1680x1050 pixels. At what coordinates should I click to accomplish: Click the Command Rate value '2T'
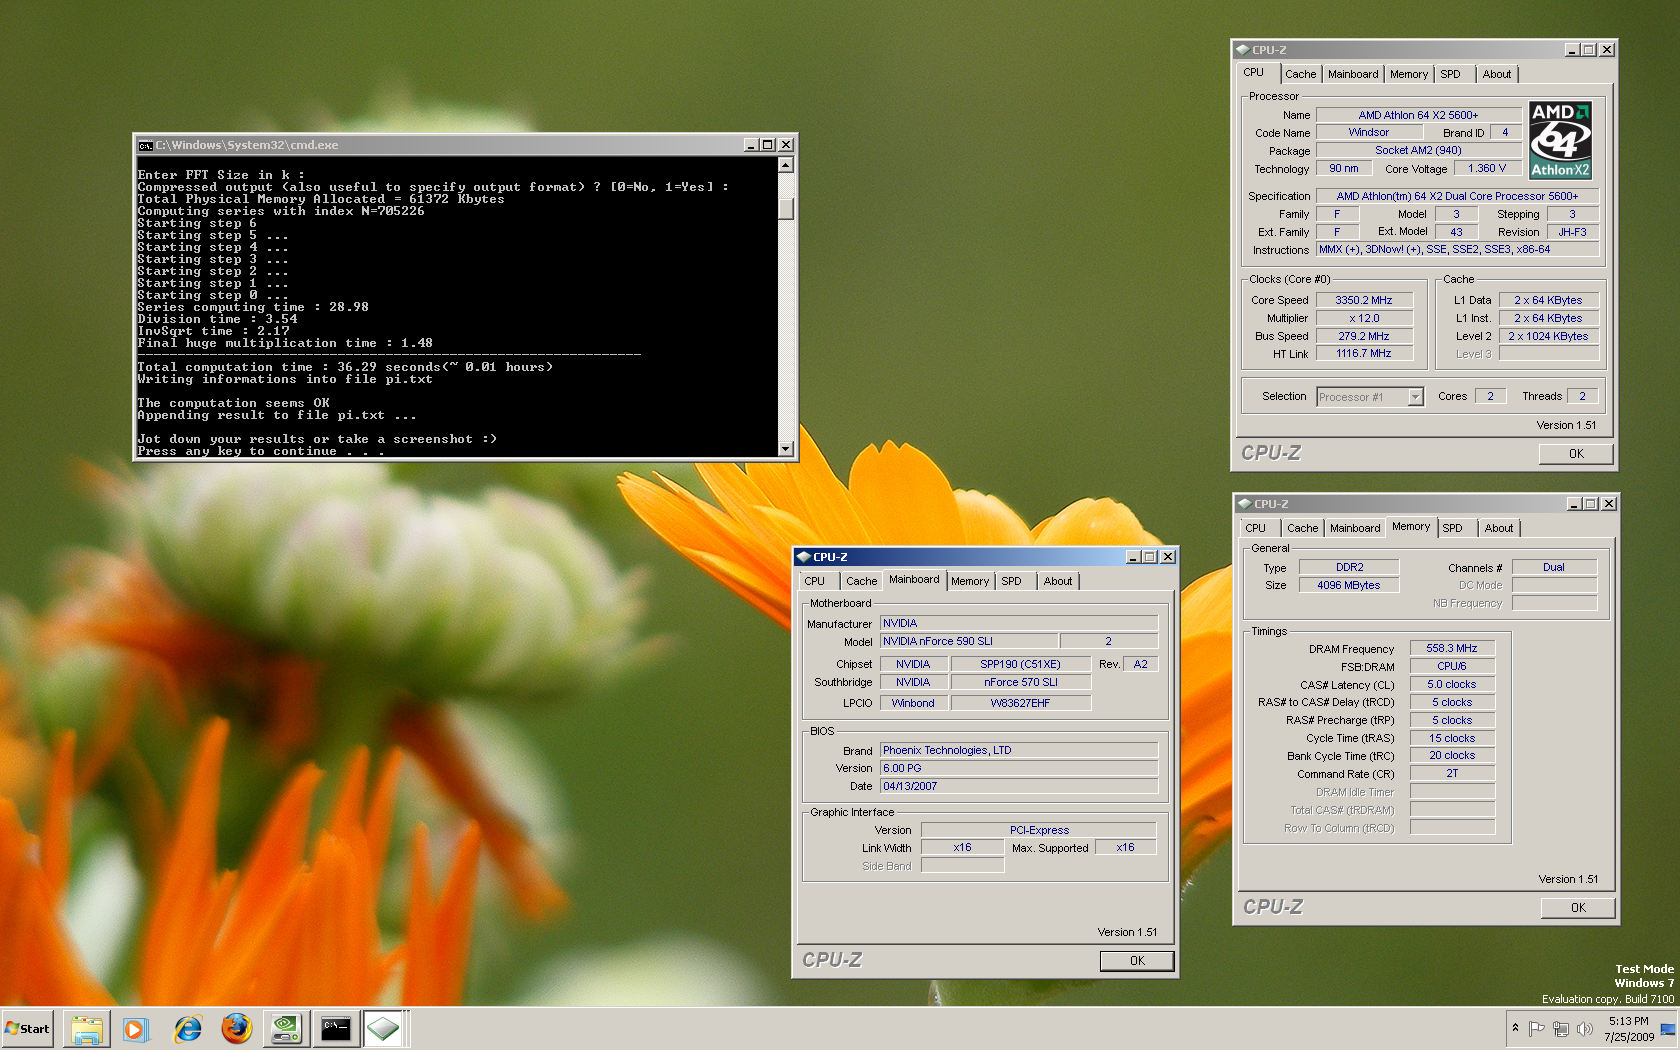point(1452,773)
